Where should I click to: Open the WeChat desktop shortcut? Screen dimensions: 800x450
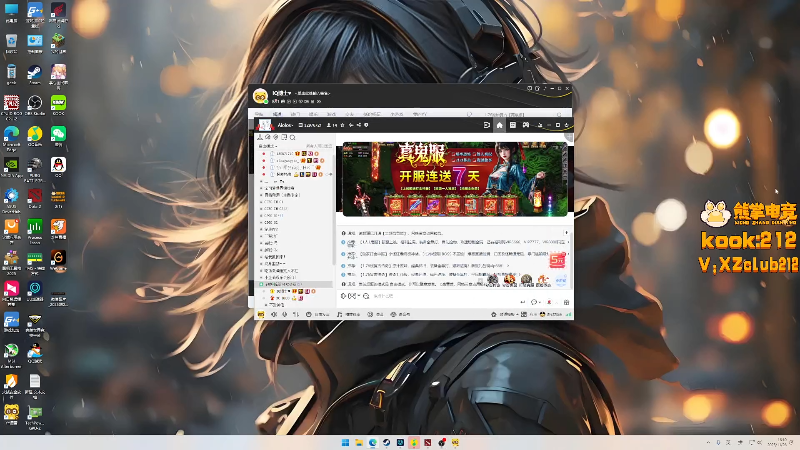tap(58, 136)
